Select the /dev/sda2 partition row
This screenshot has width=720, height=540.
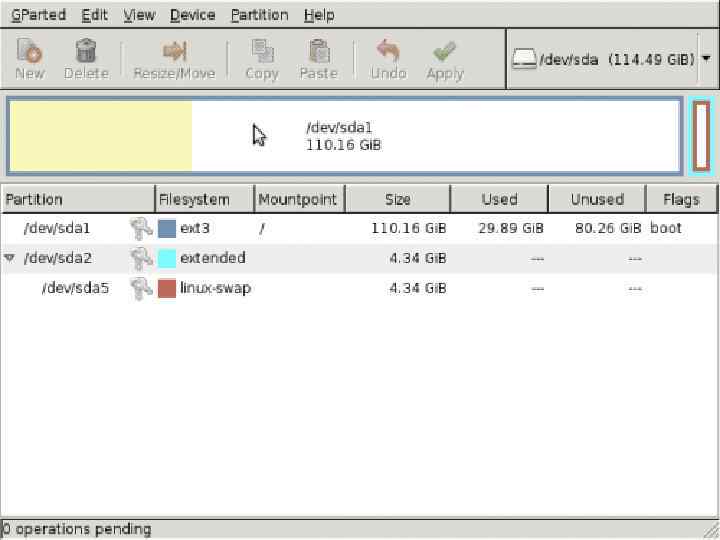pyautogui.click(x=359, y=259)
